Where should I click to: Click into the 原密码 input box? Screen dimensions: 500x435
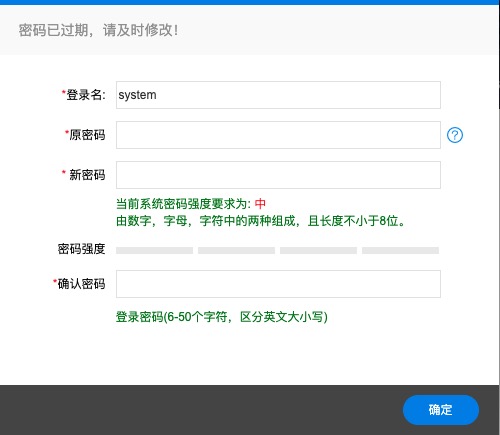[x=278, y=135]
